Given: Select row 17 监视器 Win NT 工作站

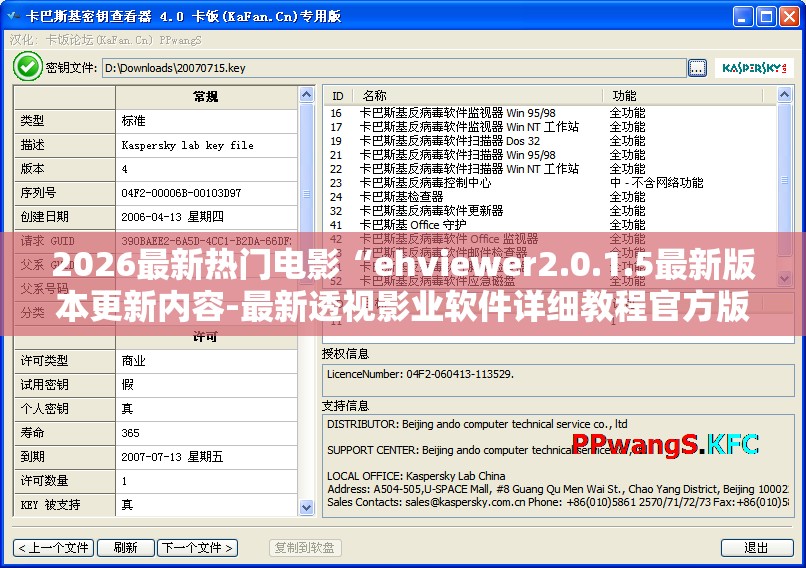Looking at the screenshot, I should (550, 126).
